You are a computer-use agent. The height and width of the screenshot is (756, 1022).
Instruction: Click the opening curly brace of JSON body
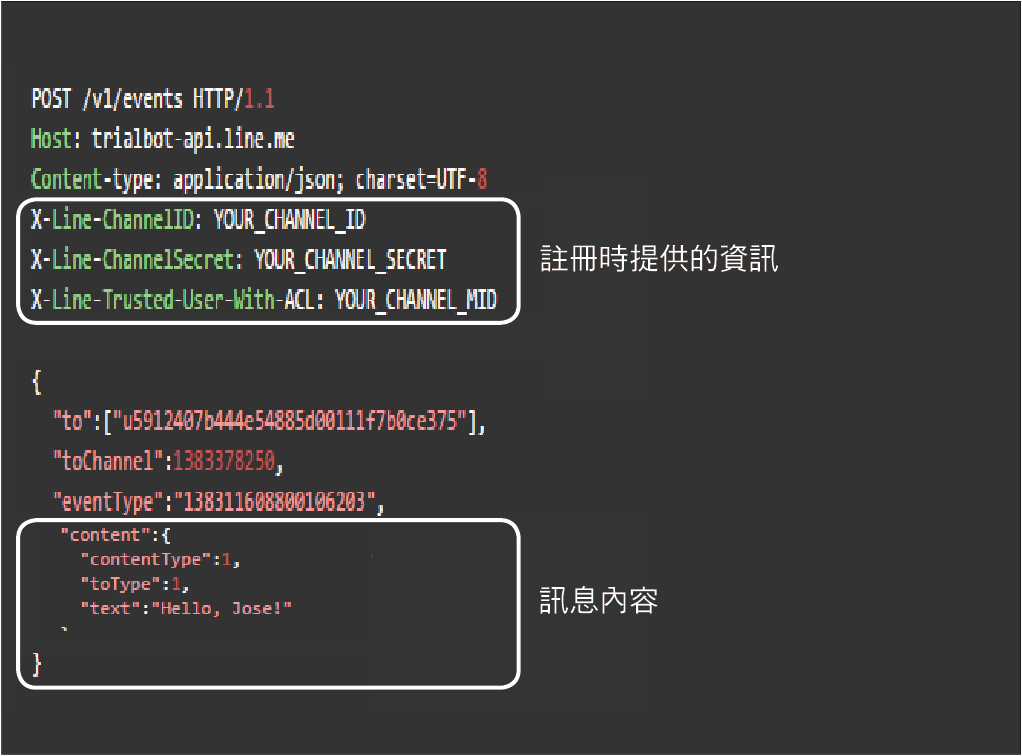tap(36, 382)
